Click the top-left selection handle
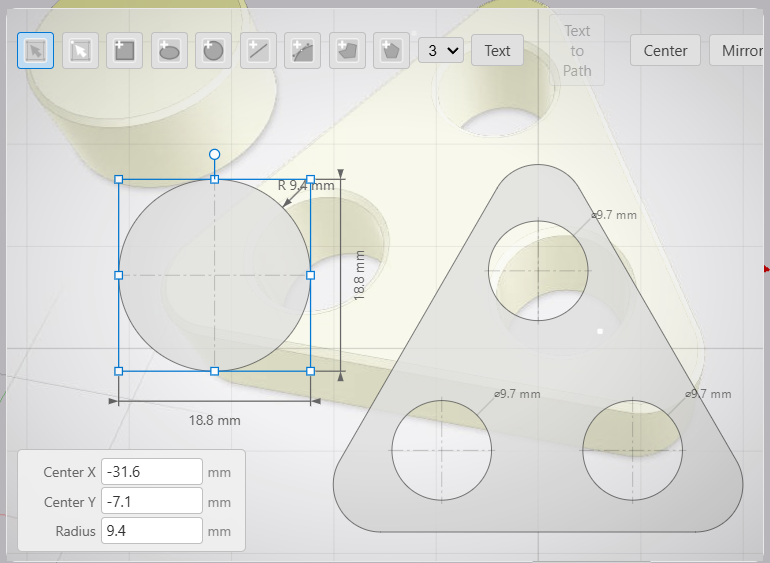The width and height of the screenshot is (770, 563). click(x=119, y=179)
